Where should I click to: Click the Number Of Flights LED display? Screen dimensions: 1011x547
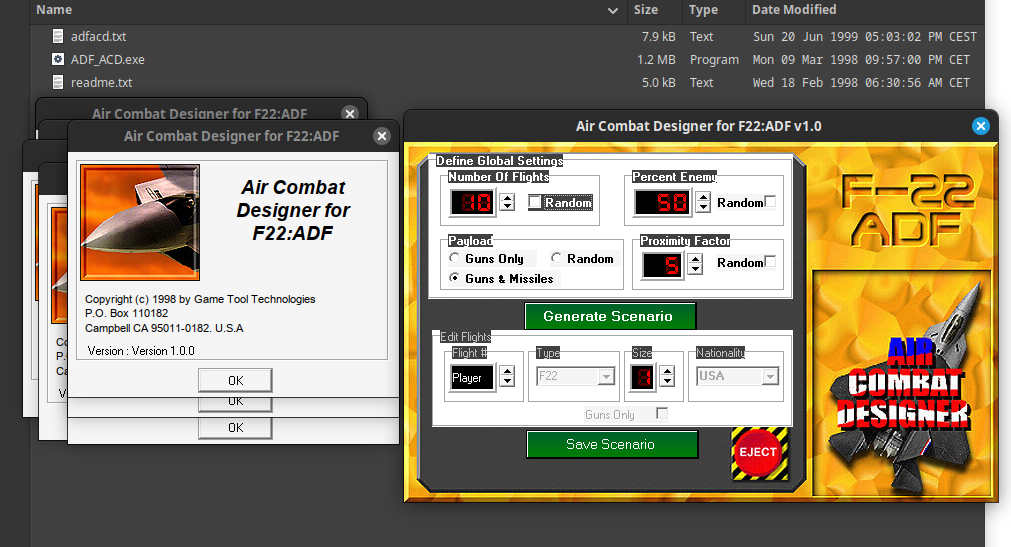coord(473,203)
